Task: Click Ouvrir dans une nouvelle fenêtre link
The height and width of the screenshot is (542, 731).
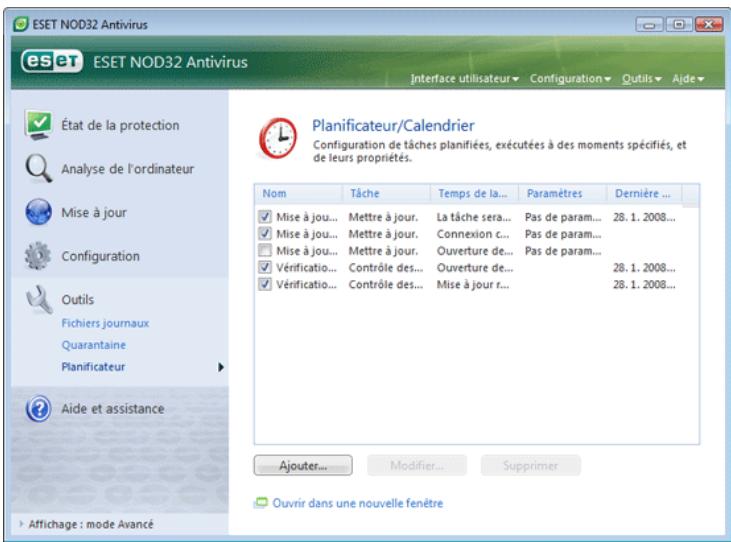Action: [x=358, y=503]
